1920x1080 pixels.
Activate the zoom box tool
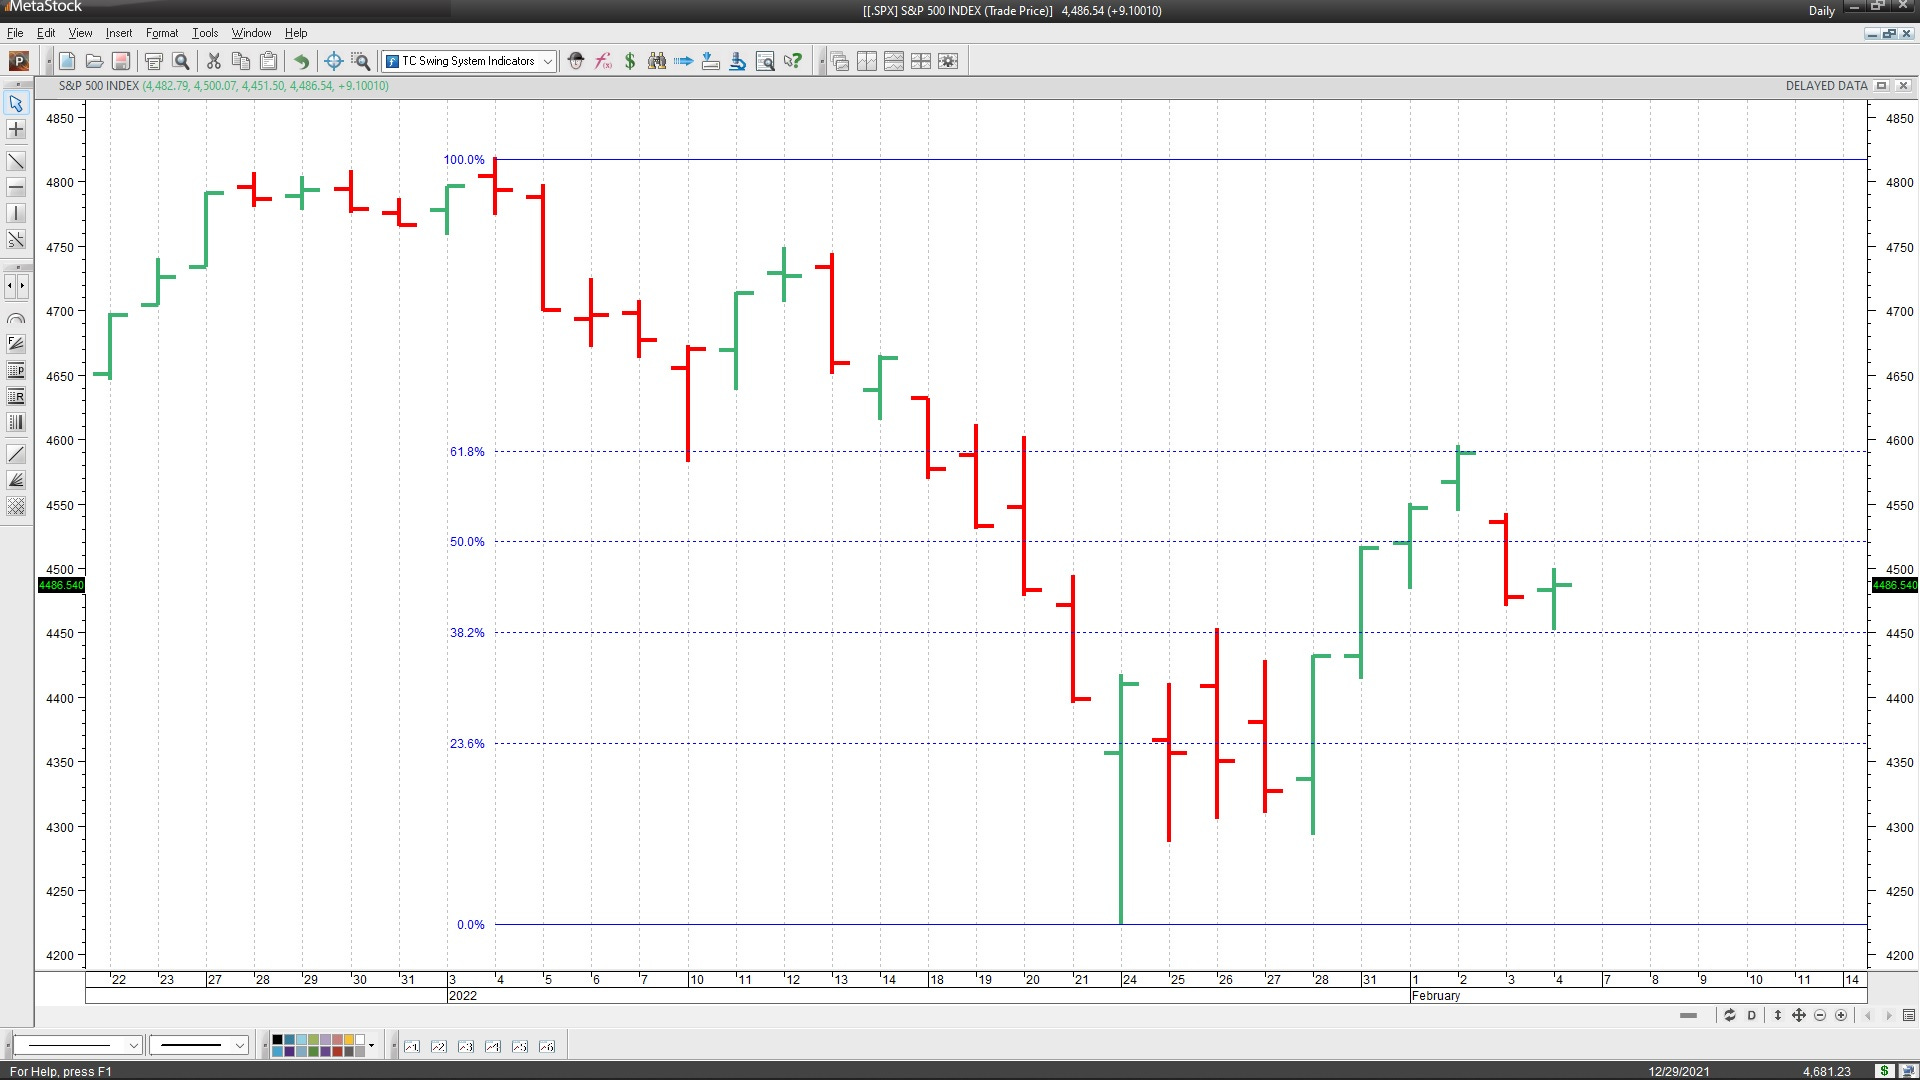coord(361,61)
